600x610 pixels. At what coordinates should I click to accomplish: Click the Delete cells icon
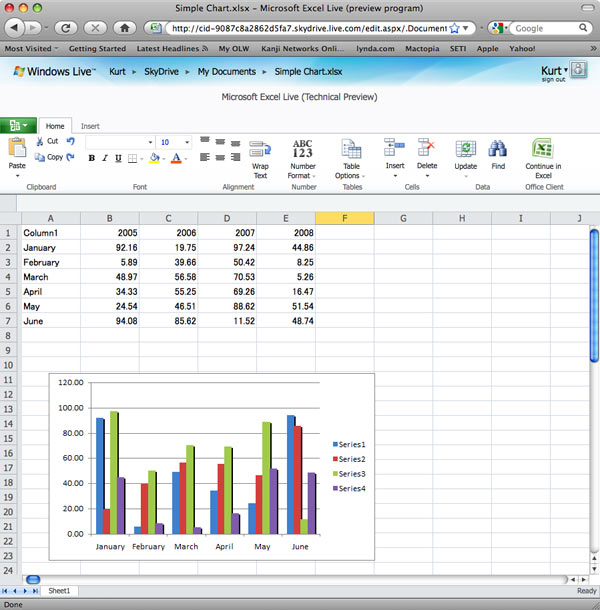tap(427, 149)
